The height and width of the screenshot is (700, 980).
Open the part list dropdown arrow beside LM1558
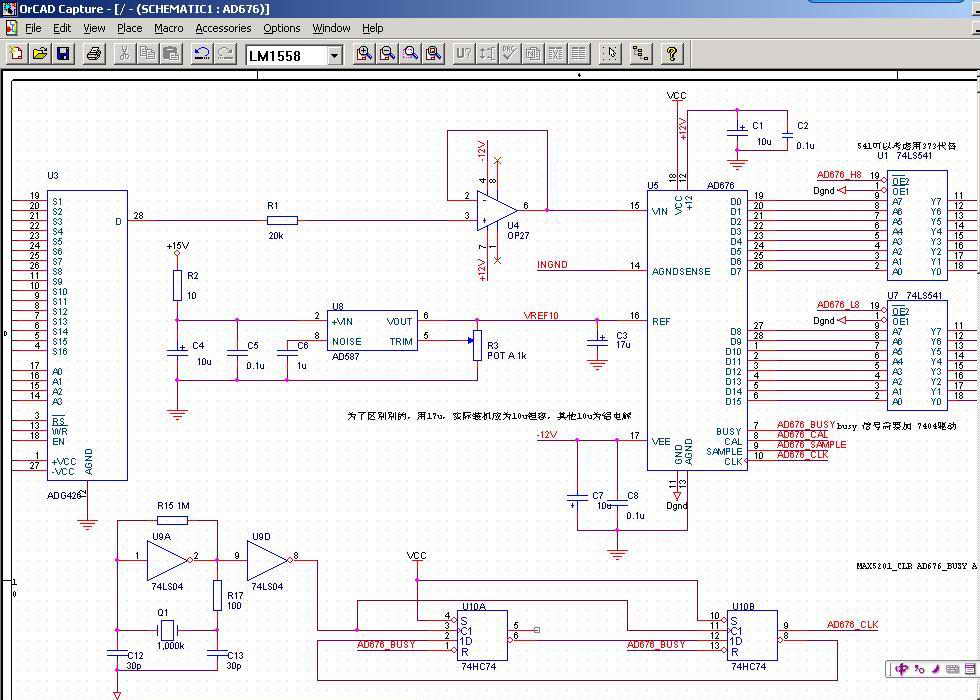click(335, 56)
